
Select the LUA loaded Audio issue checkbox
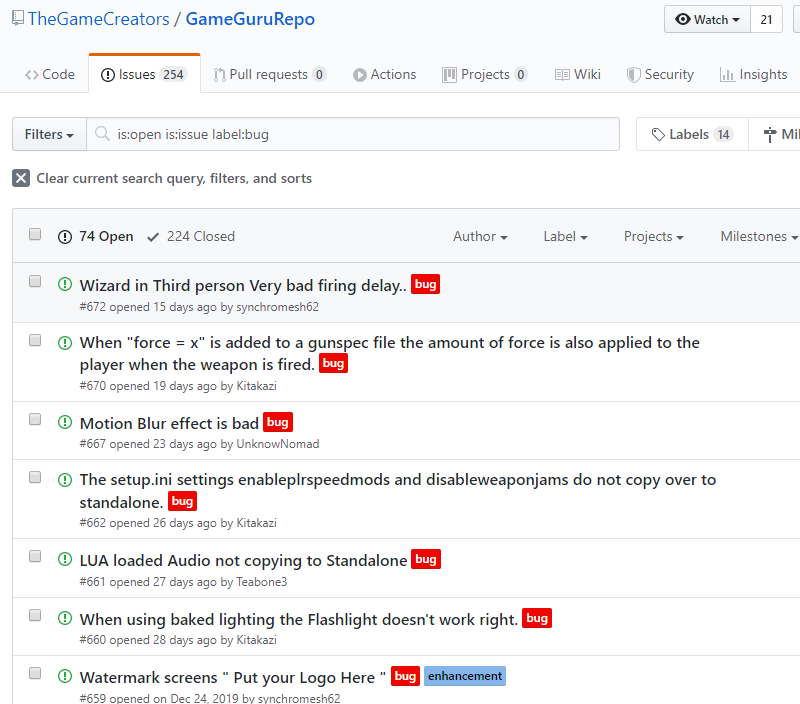point(35,556)
